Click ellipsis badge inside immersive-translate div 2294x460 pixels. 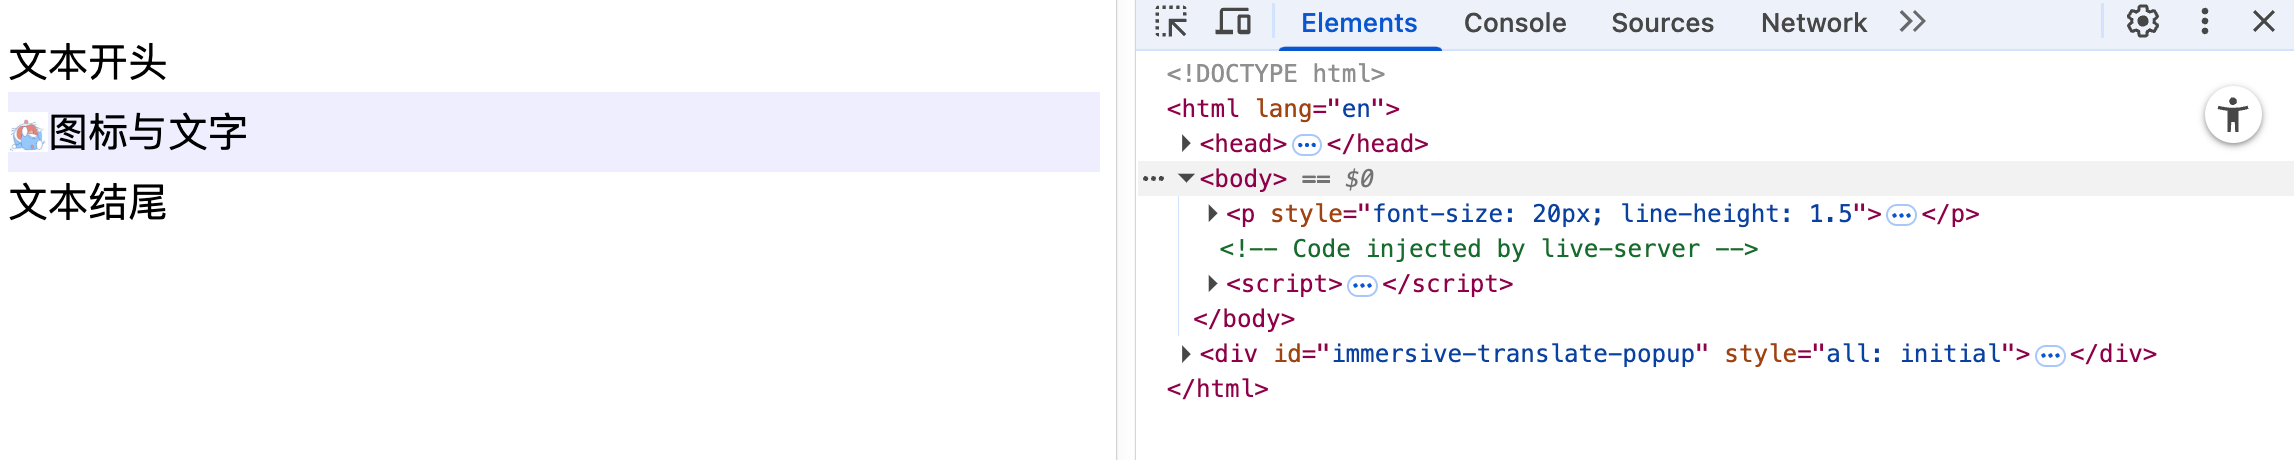[x=2050, y=356]
